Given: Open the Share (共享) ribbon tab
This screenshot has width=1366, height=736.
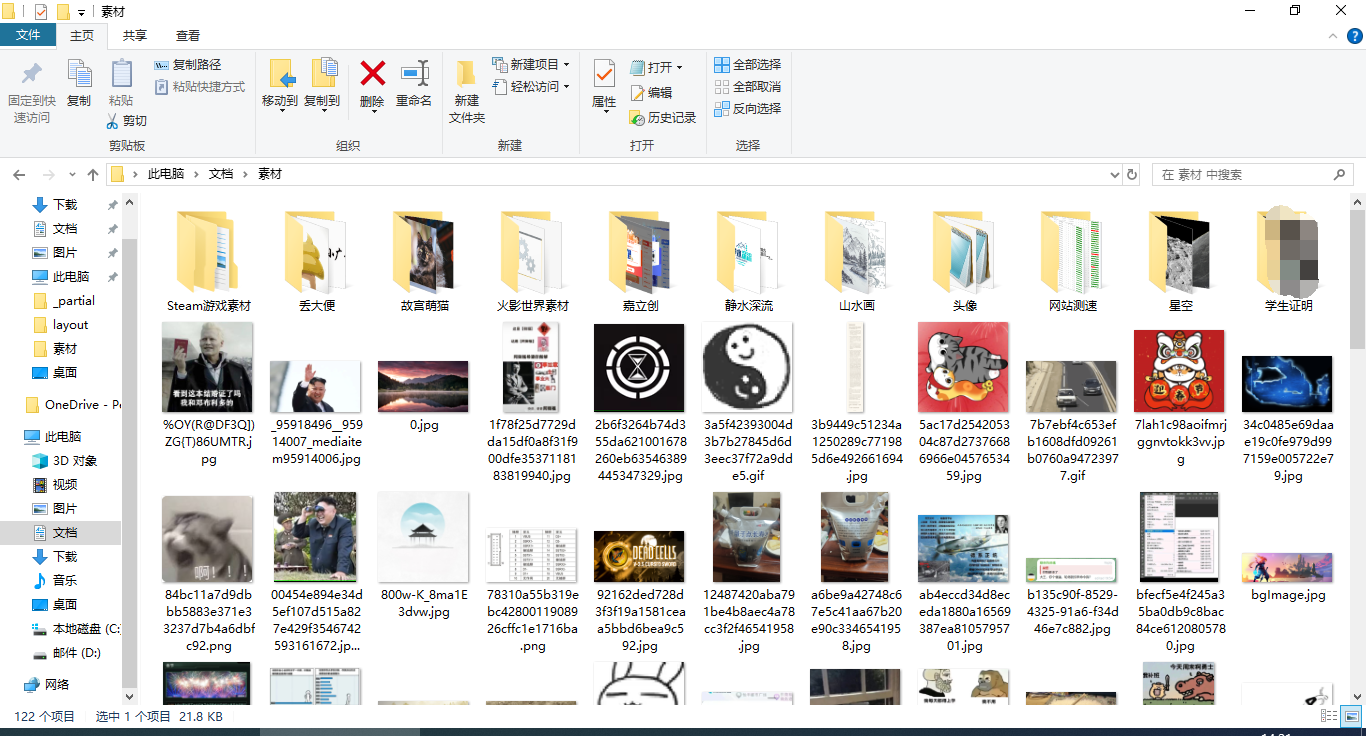Looking at the screenshot, I should tap(135, 35).
